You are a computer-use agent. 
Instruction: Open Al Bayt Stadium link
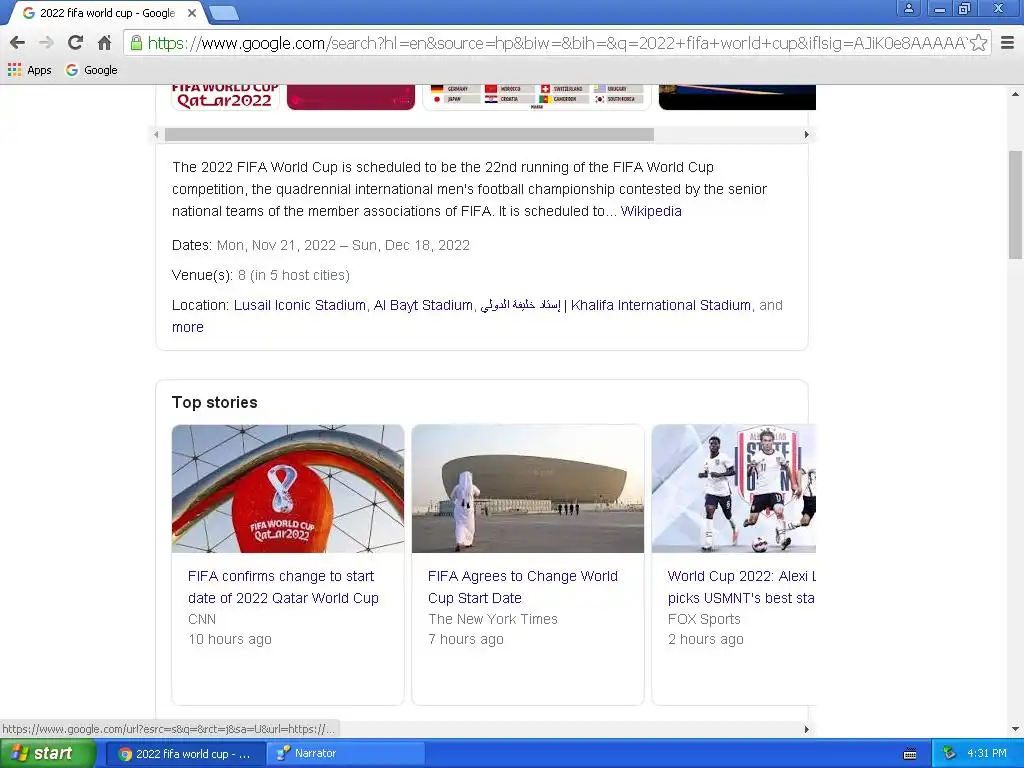[423, 305]
